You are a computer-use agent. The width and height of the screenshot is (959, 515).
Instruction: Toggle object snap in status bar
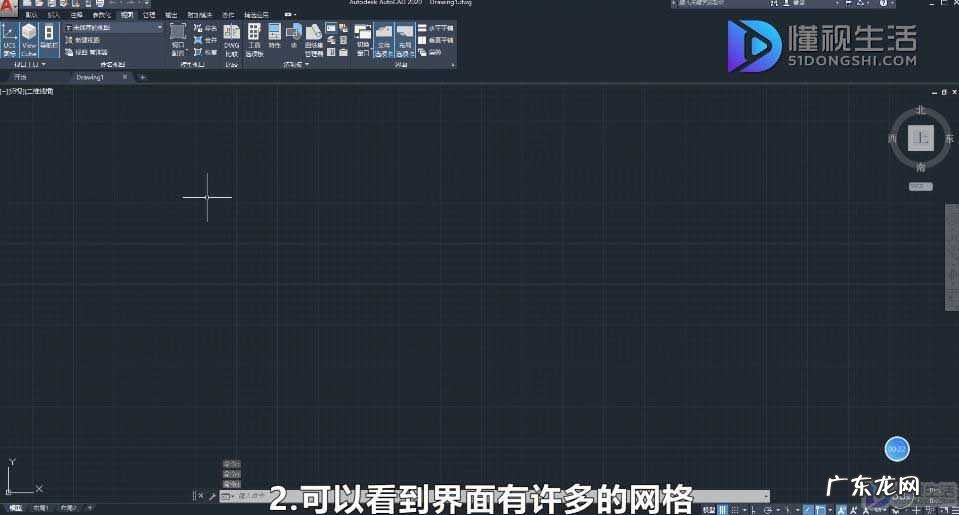tap(820, 509)
